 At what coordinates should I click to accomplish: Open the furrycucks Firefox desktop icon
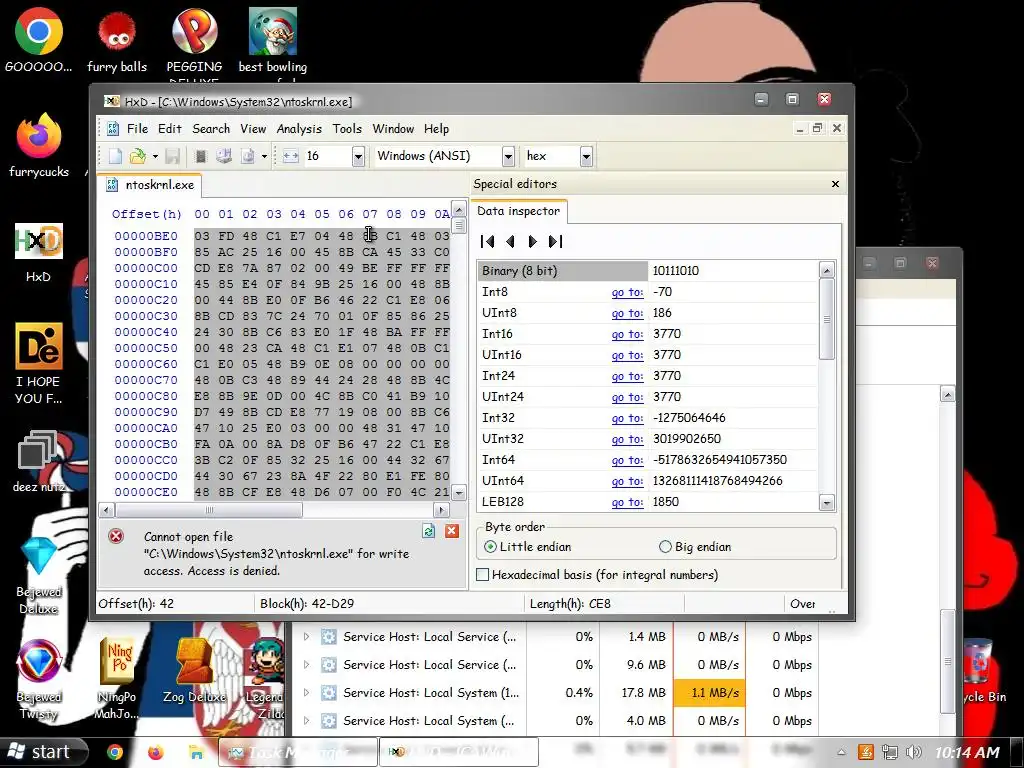click(x=39, y=145)
